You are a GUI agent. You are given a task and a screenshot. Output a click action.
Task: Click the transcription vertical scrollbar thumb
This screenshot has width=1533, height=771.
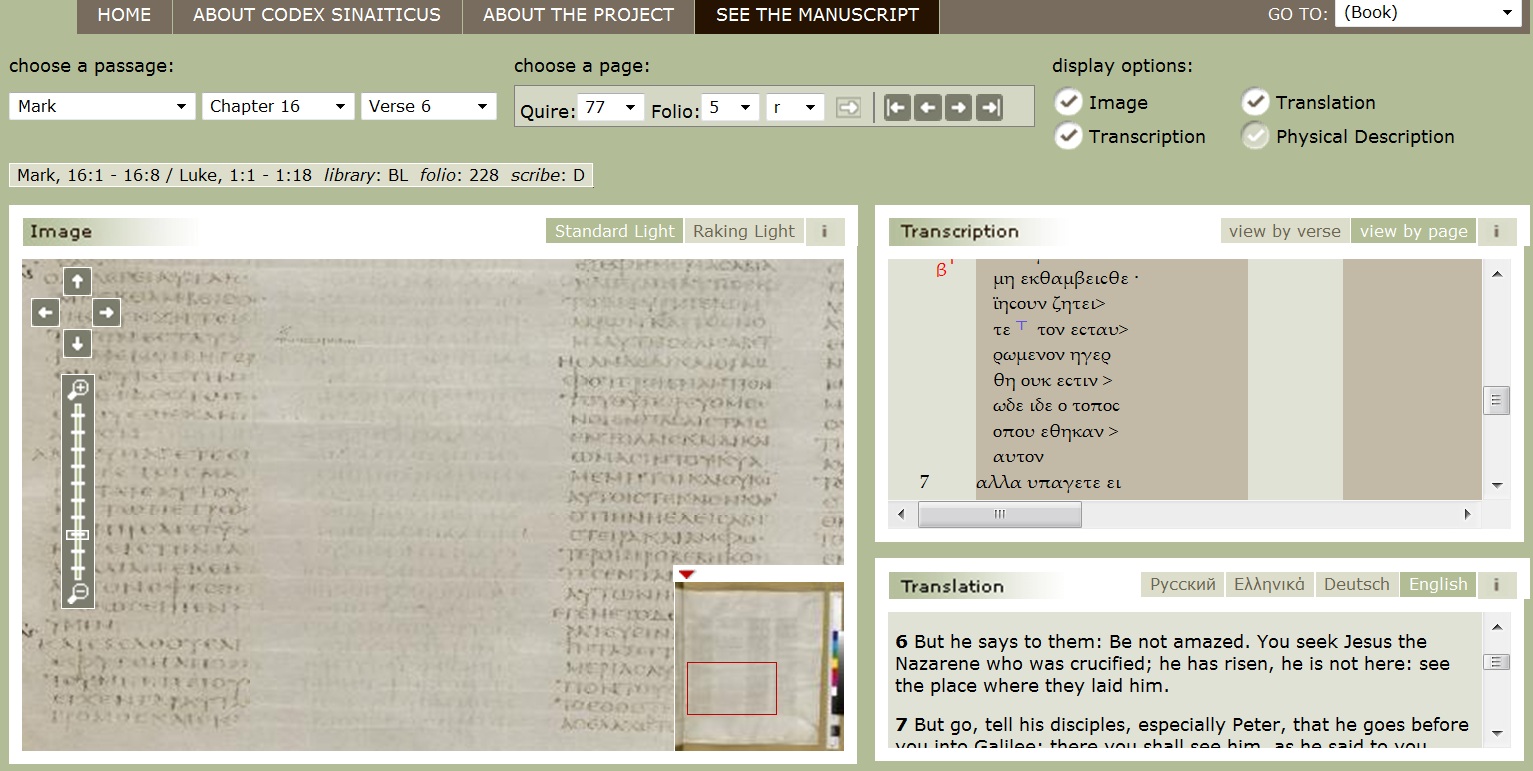pos(1497,401)
